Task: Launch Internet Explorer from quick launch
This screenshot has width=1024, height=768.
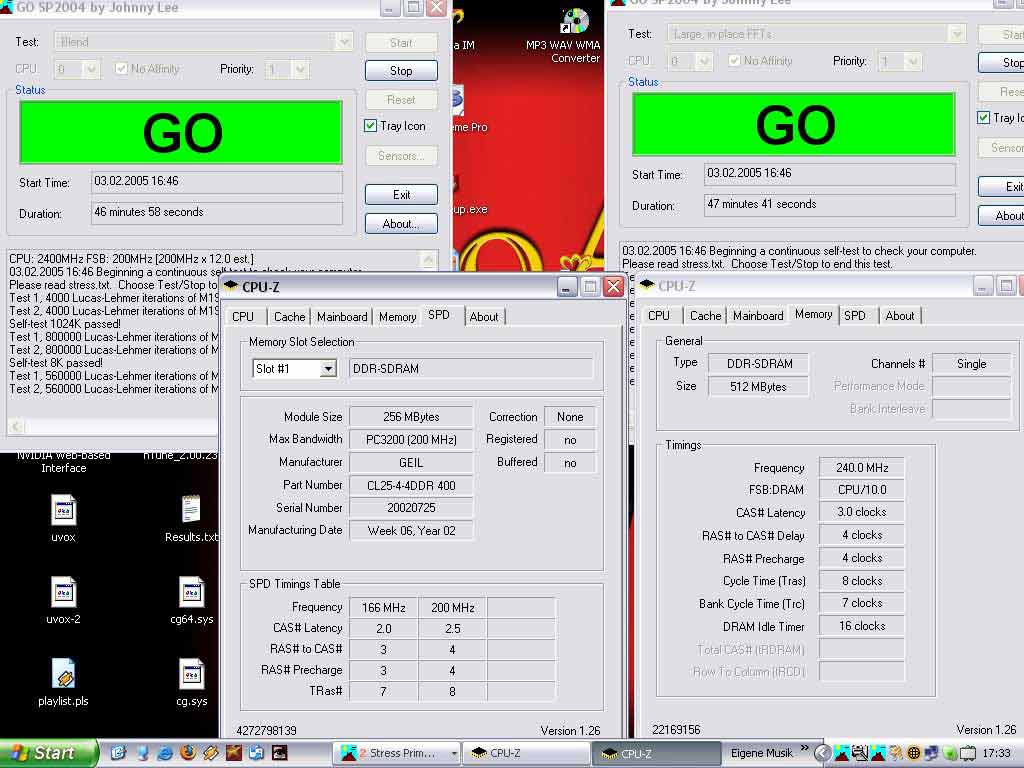Action: click(165, 753)
